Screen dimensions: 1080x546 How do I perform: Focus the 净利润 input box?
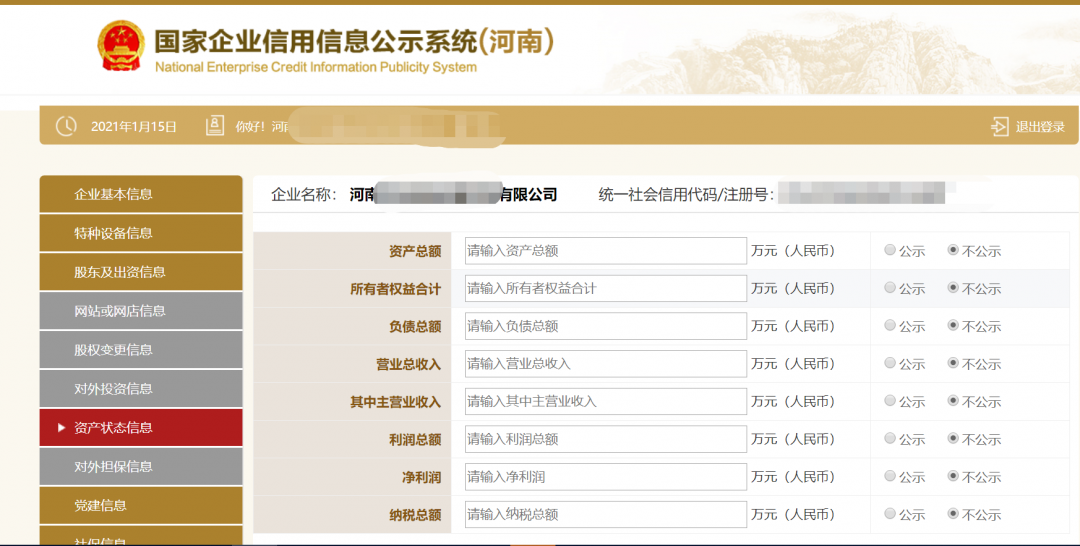tap(605, 476)
